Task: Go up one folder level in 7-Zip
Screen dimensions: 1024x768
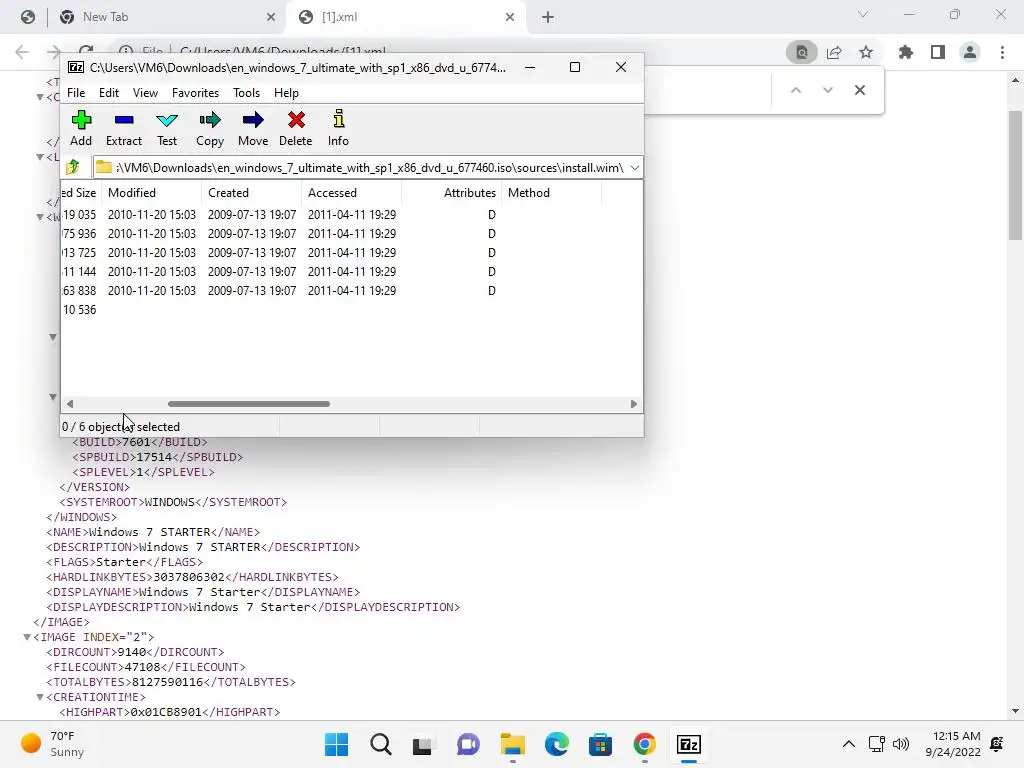Action: (73, 167)
